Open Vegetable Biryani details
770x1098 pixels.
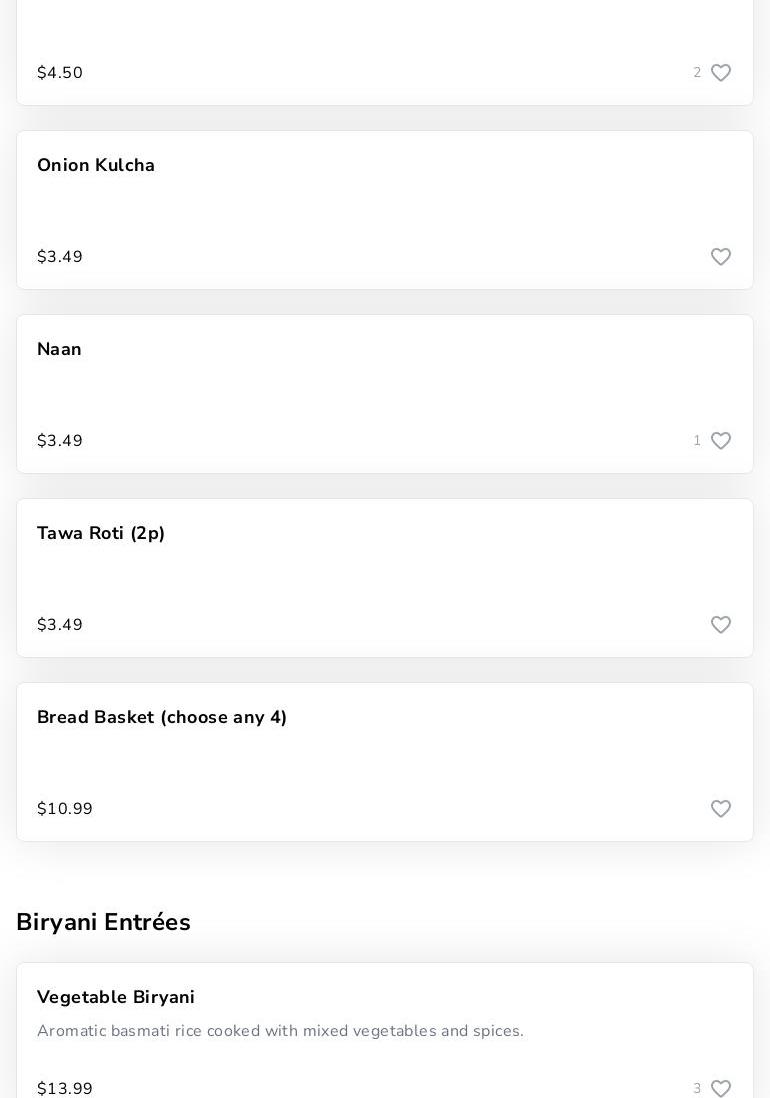(x=116, y=998)
